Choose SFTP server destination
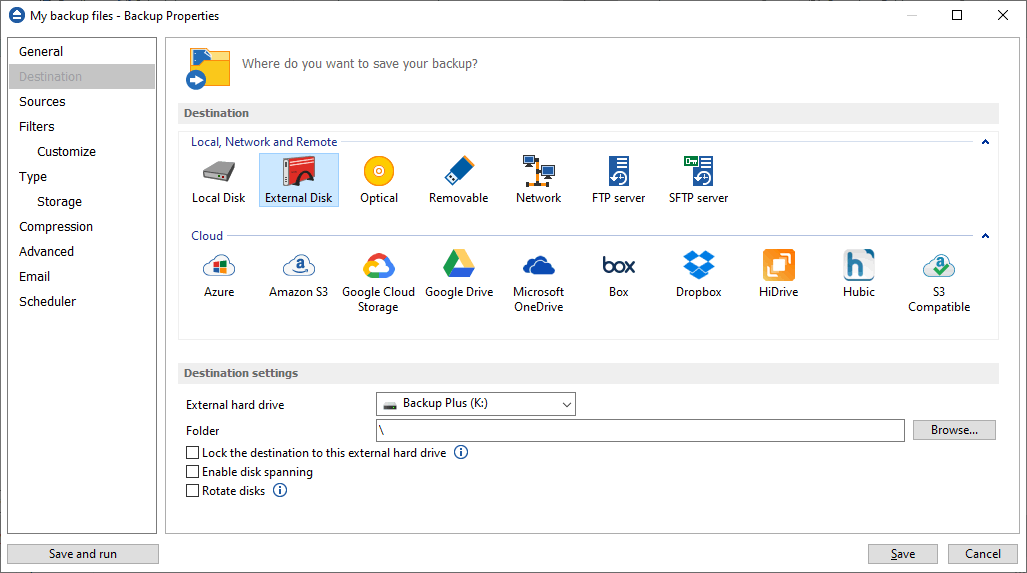The image size is (1027, 573). 698,180
